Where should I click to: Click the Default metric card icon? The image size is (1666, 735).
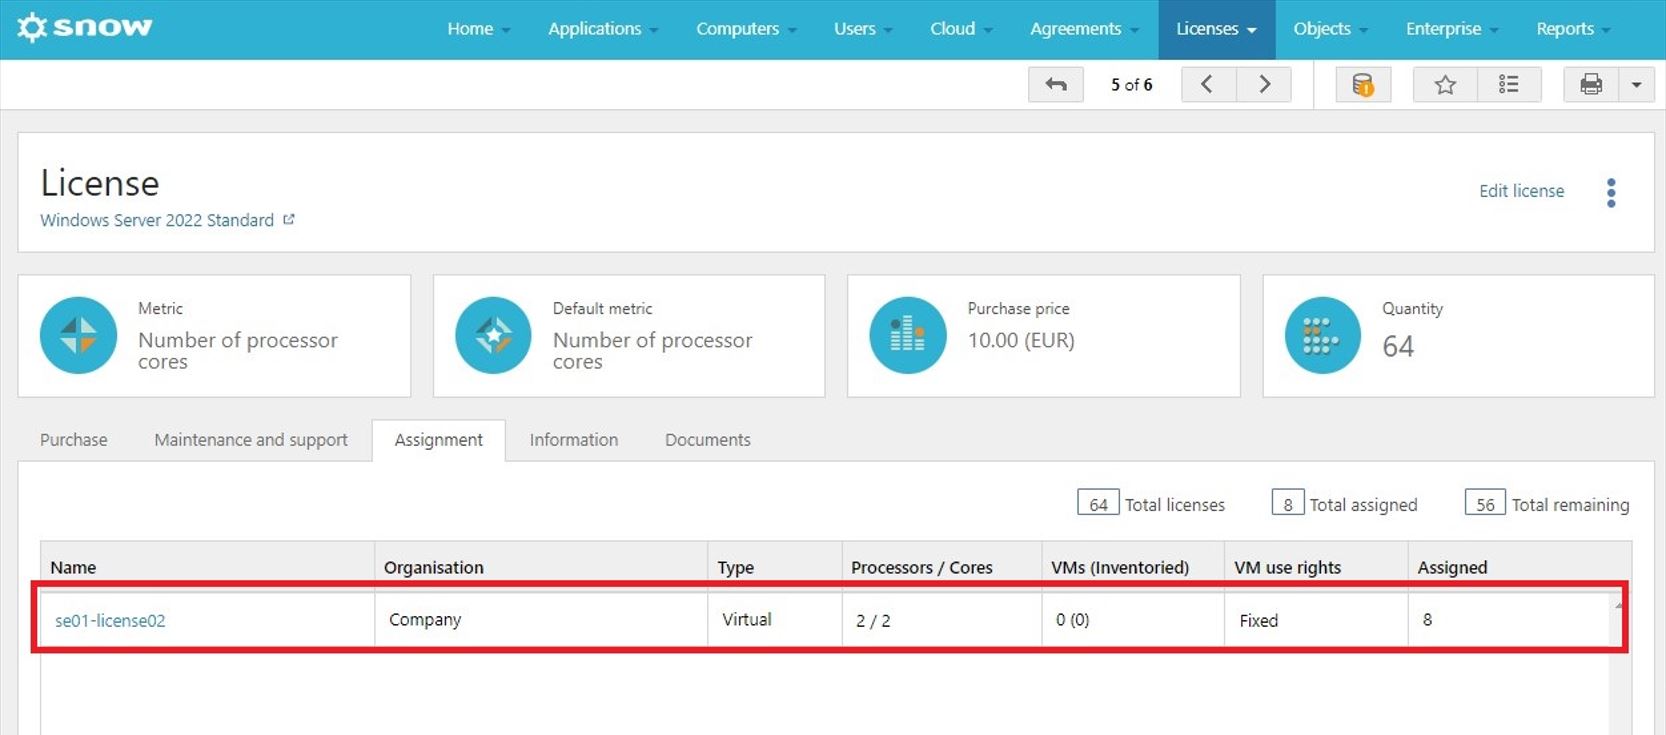493,335
